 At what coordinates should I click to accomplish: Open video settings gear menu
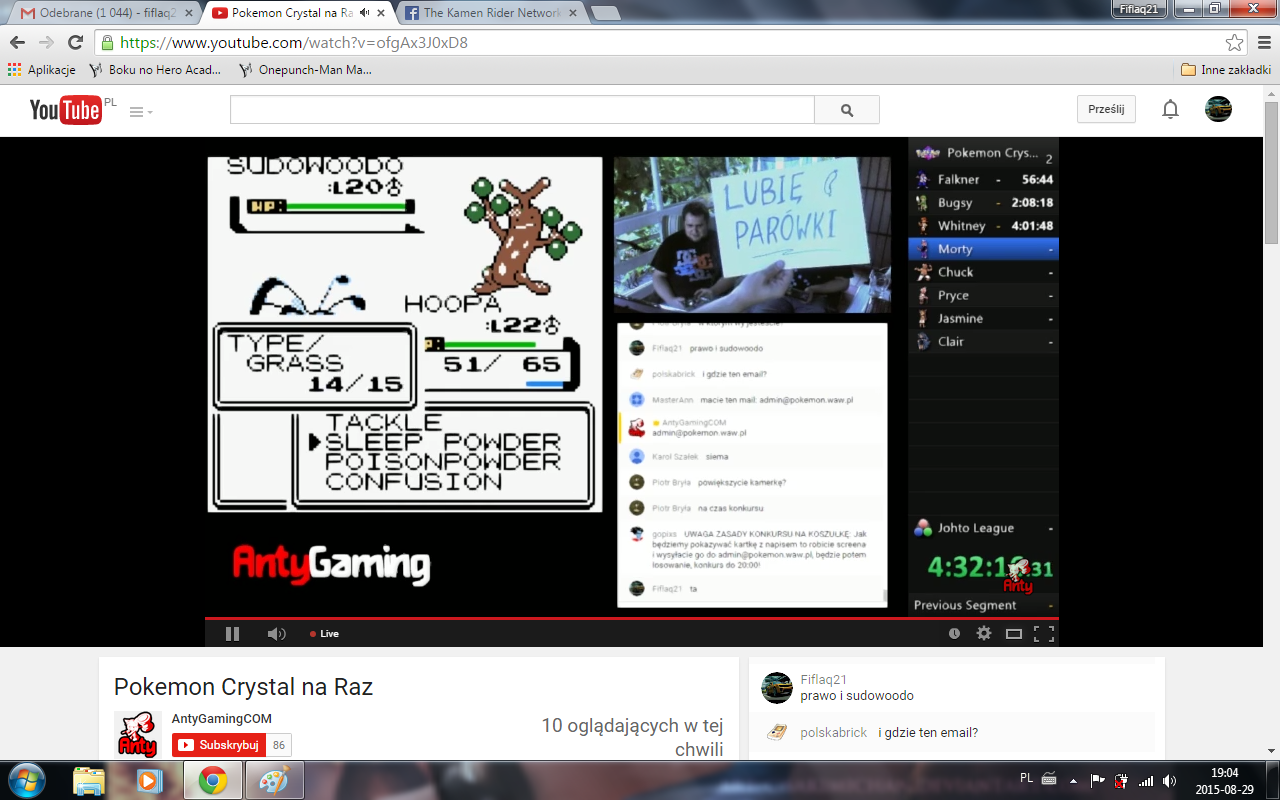[984, 633]
